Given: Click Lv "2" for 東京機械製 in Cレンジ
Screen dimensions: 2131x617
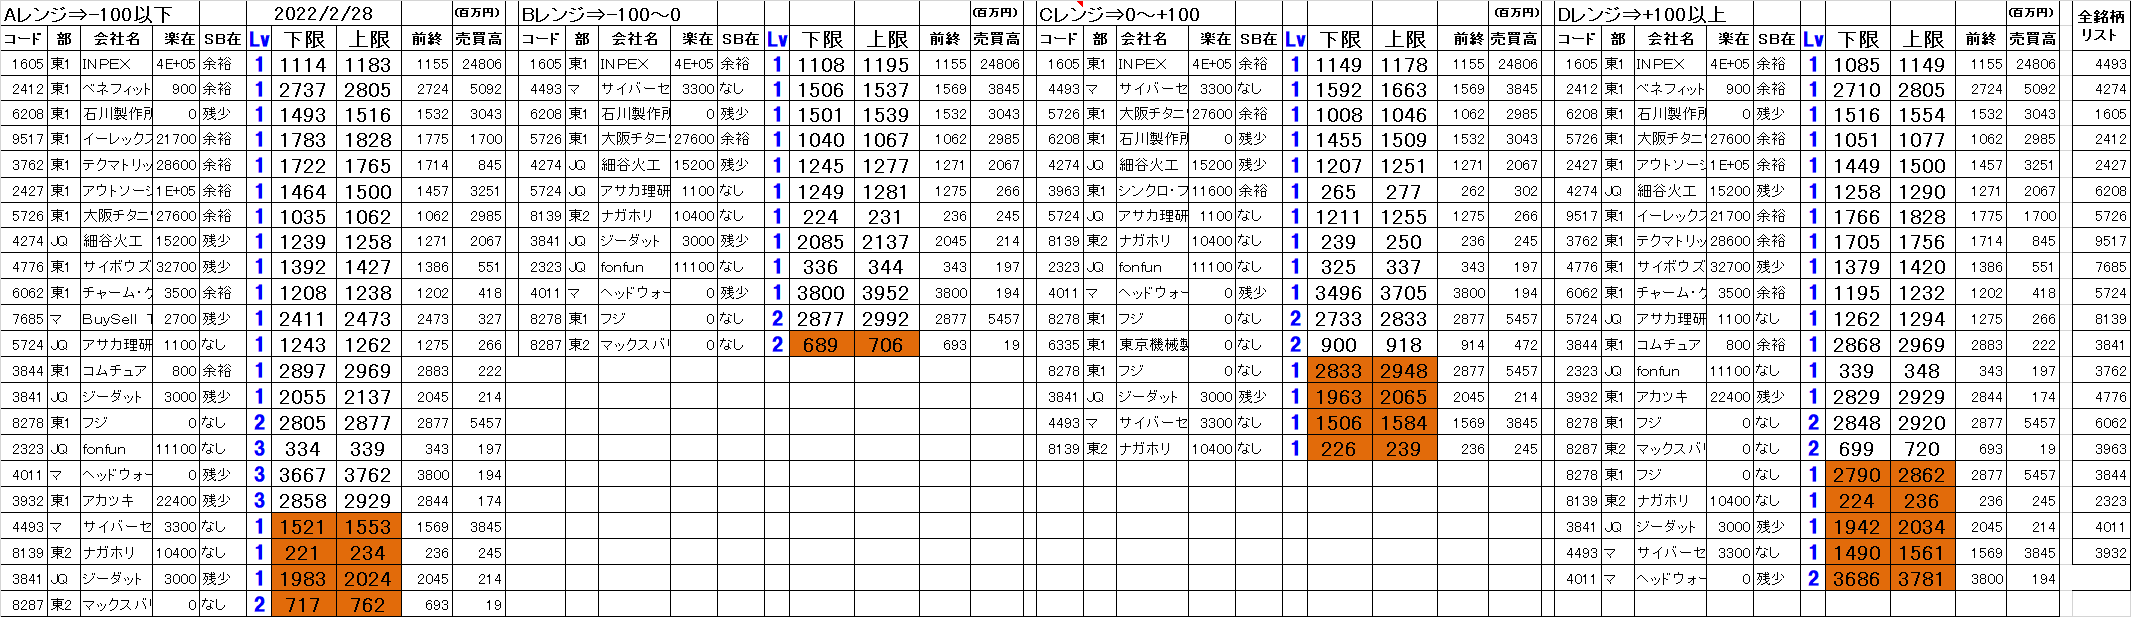Looking at the screenshot, I should coord(1295,345).
